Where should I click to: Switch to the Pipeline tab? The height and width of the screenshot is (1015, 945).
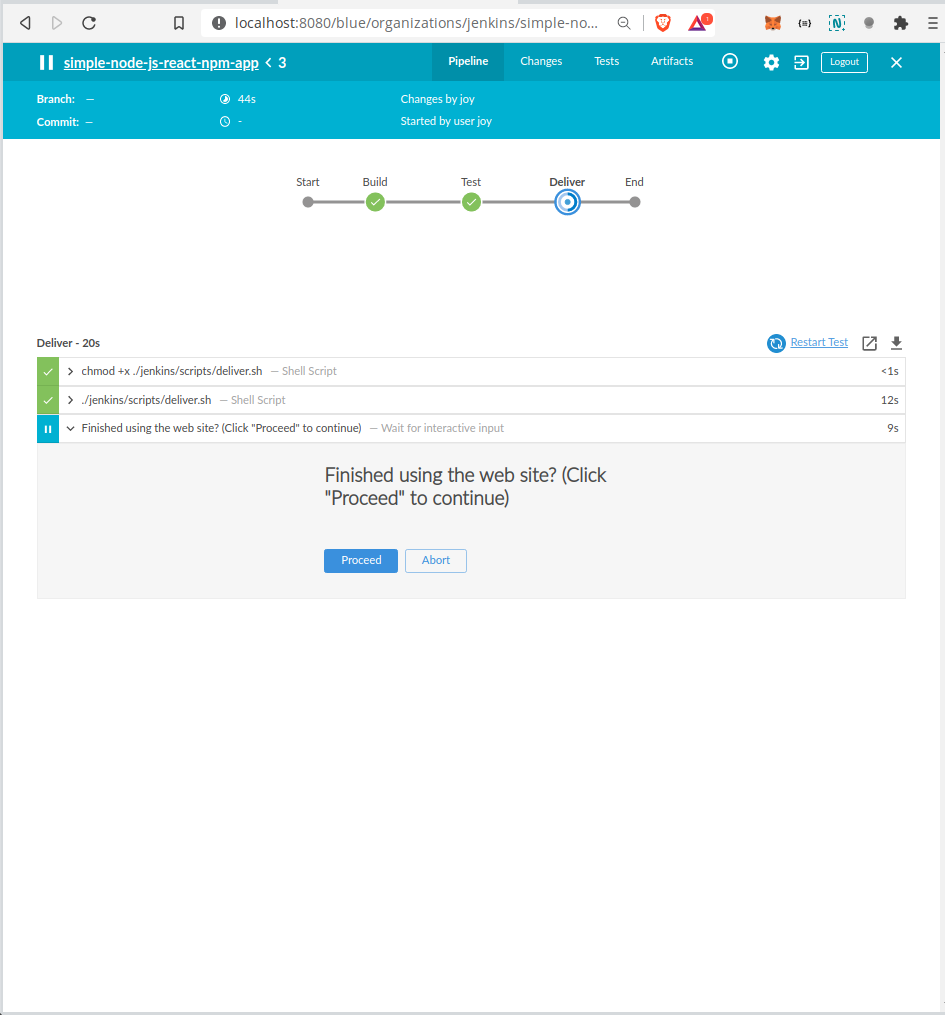pos(468,61)
